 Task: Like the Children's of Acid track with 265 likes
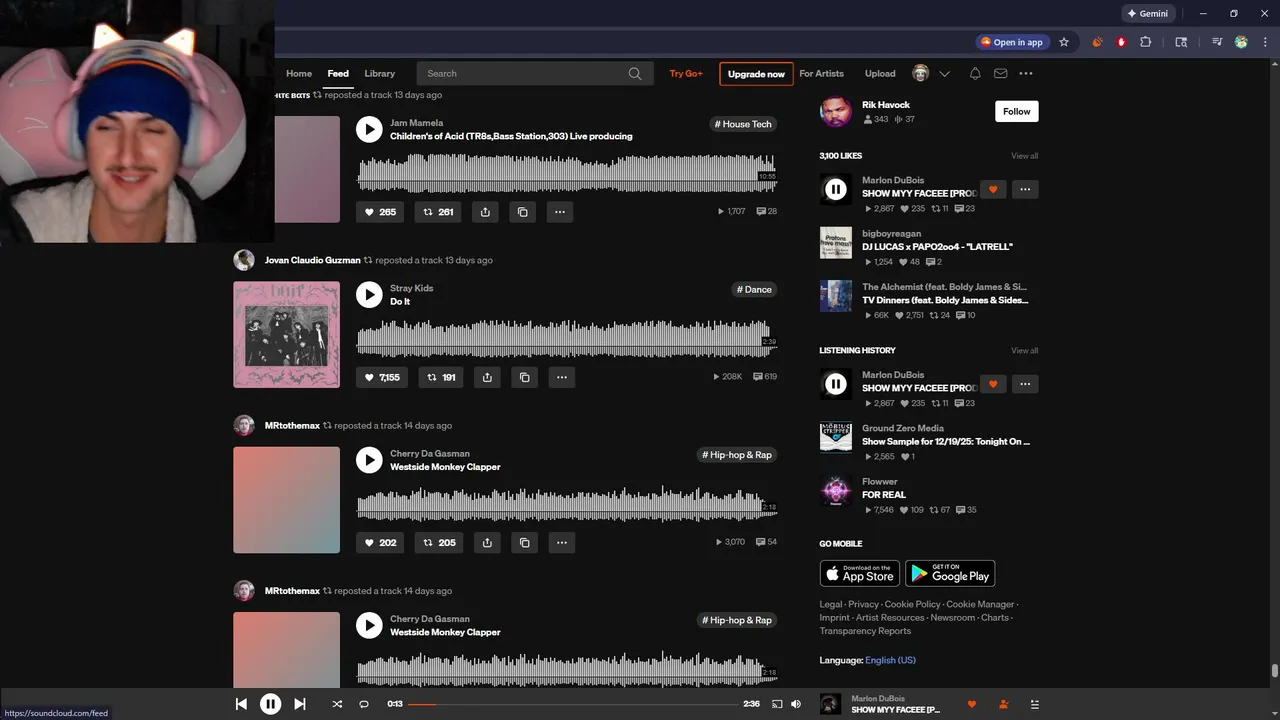pyautogui.click(x=380, y=212)
